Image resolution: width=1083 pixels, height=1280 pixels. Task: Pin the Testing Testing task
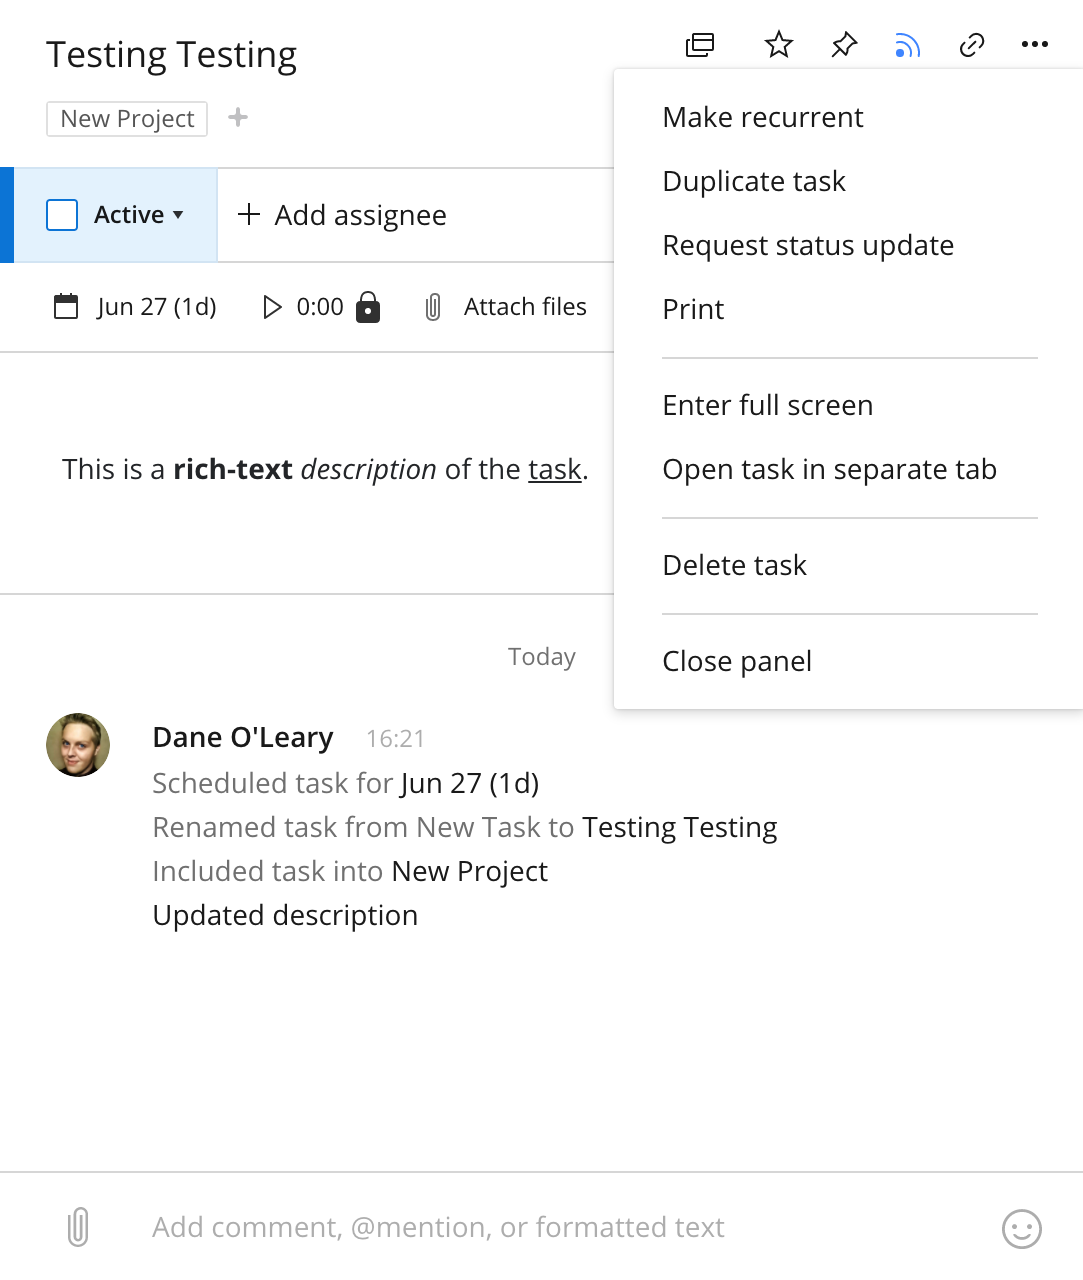(x=844, y=45)
